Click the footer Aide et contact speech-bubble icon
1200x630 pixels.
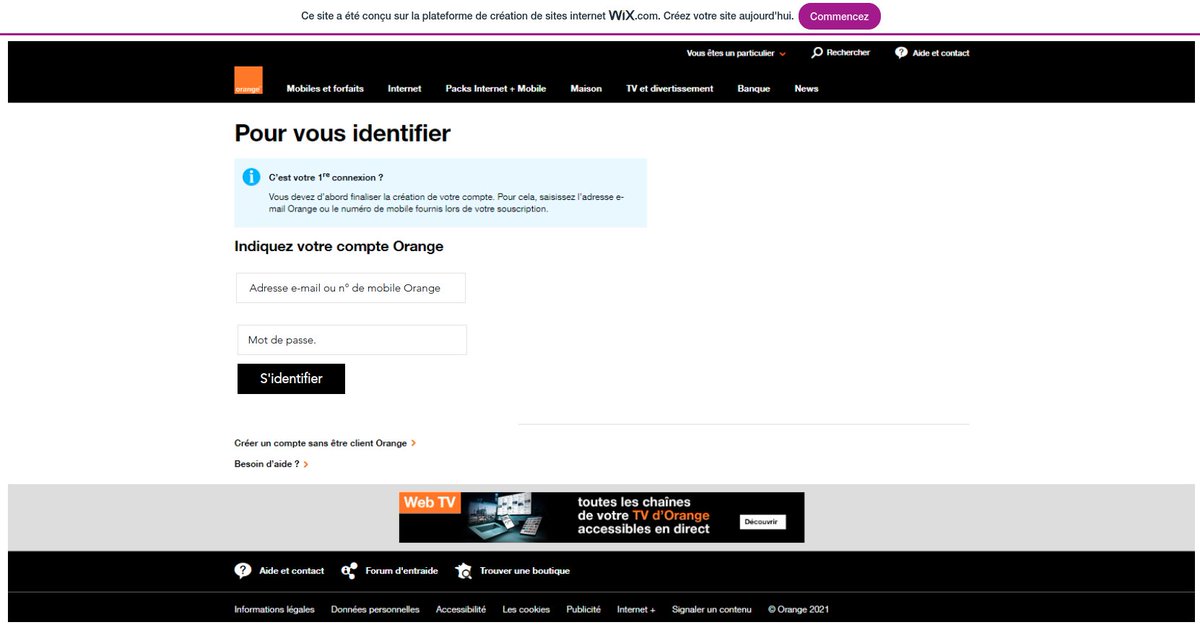pyautogui.click(x=243, y=571)
